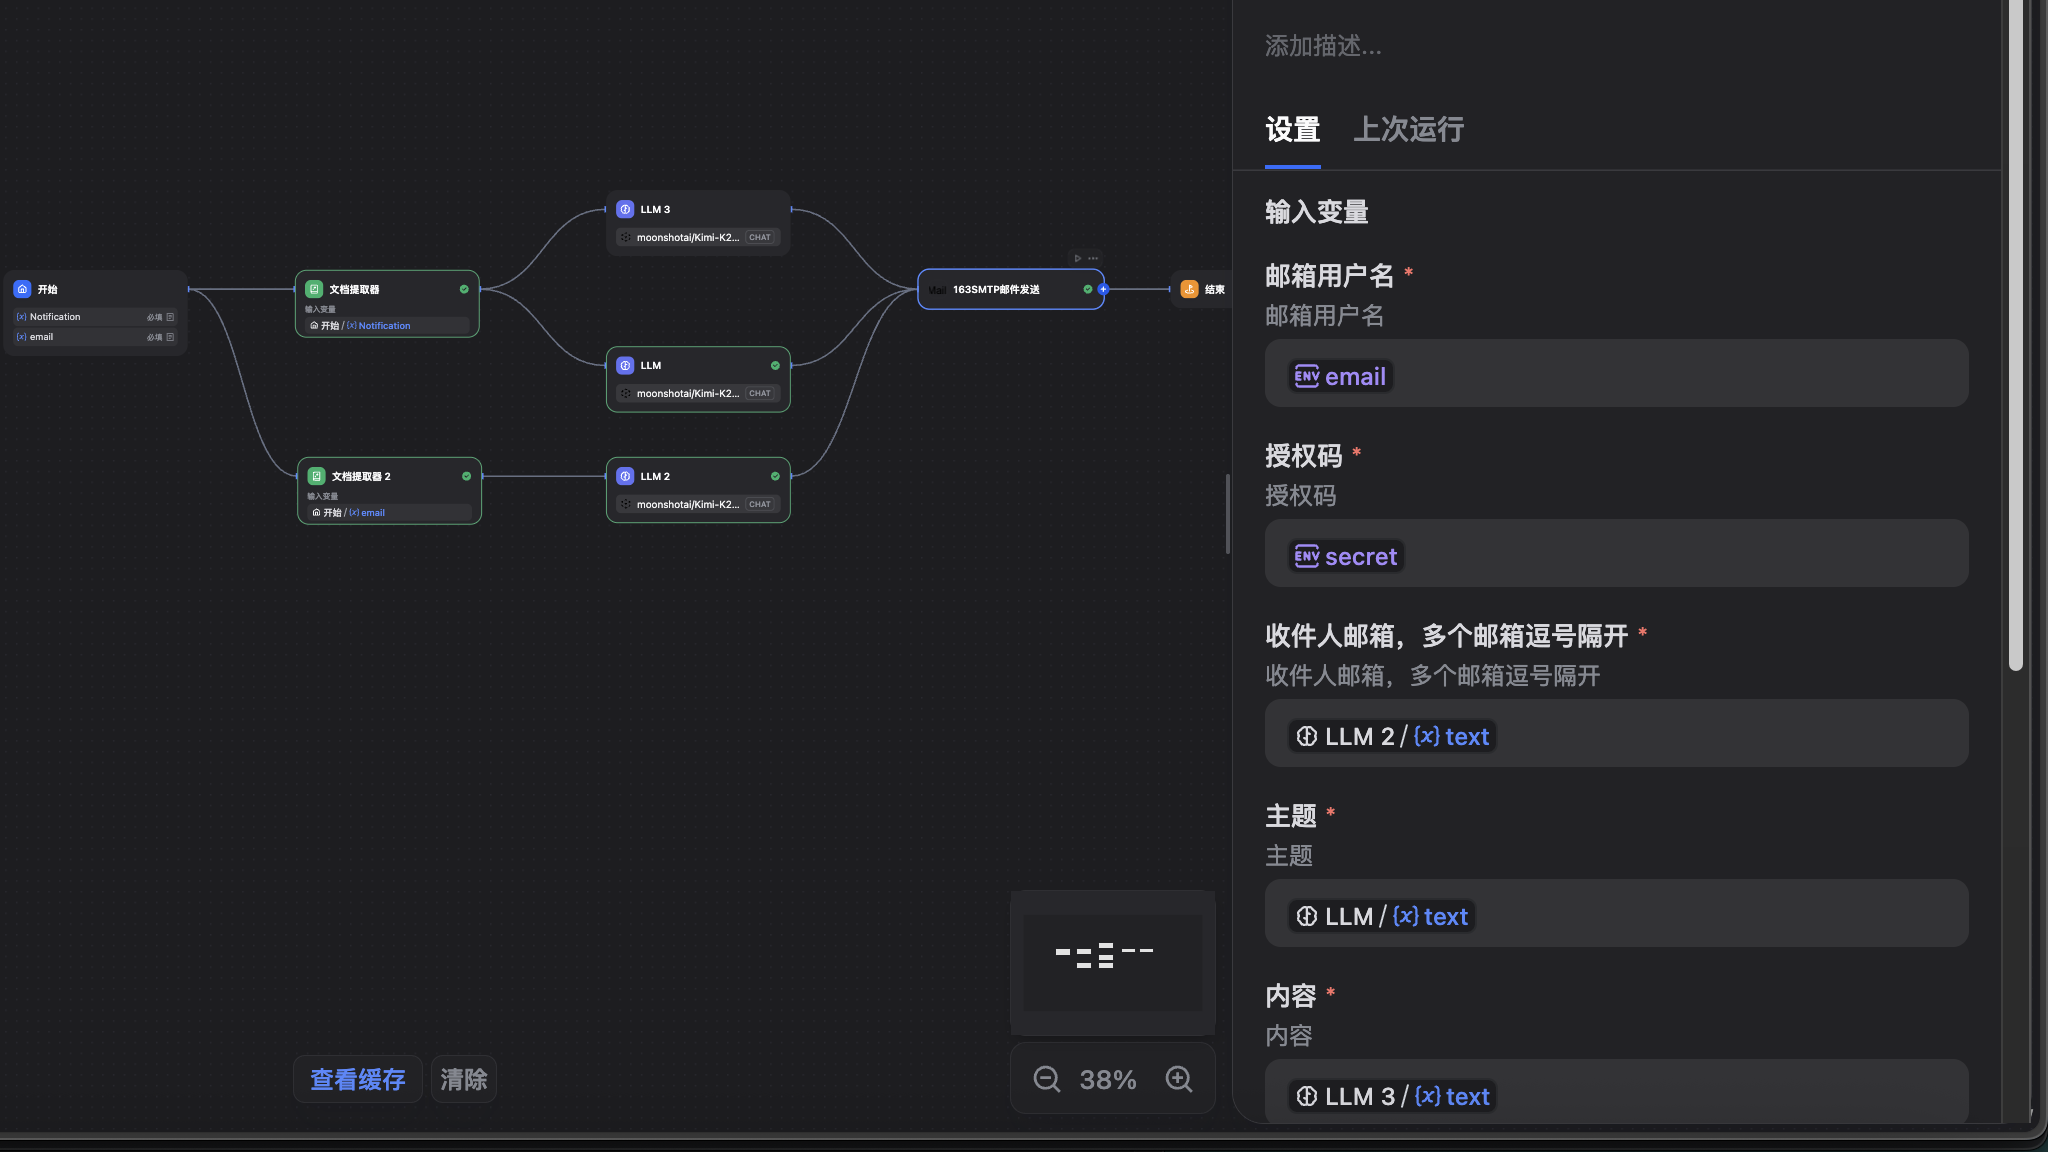Click the 开始 / Notification input variable in 文档提取器

pos(387,325)
